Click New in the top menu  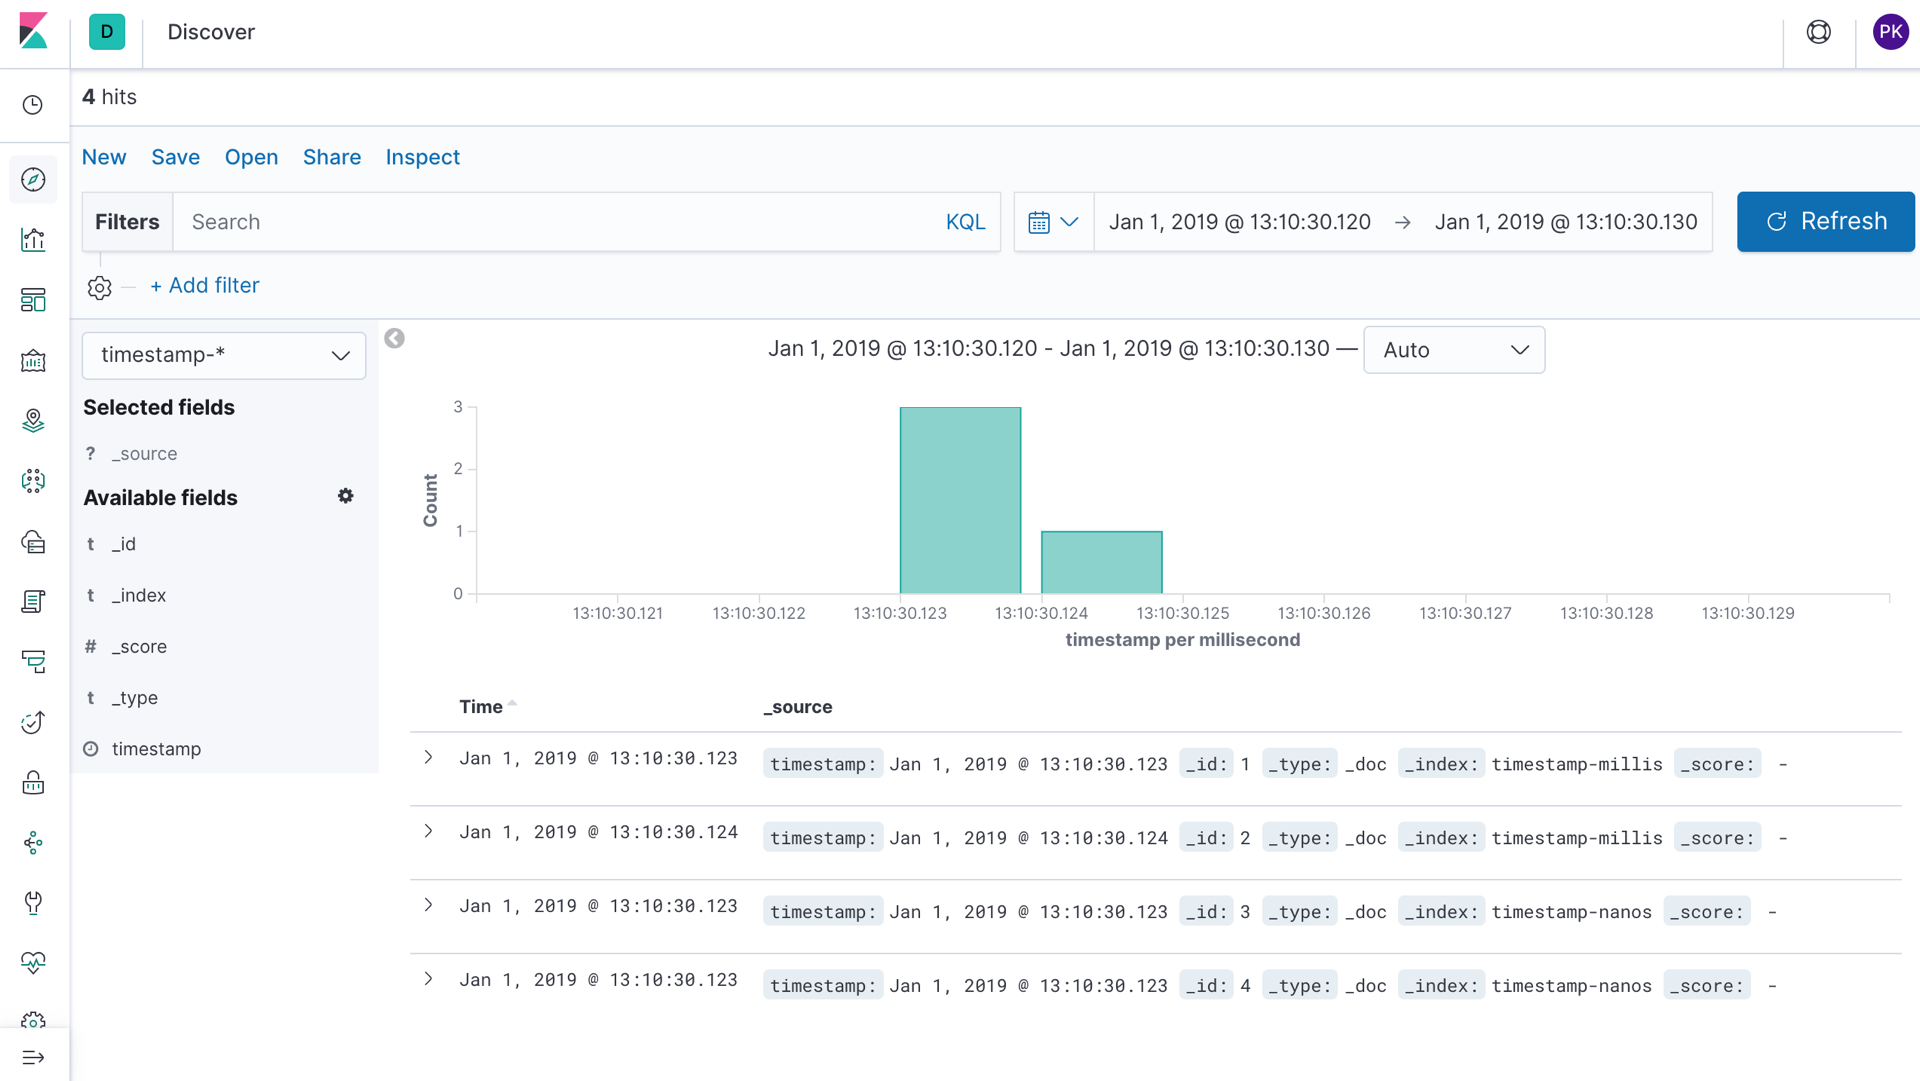[104, 157]
